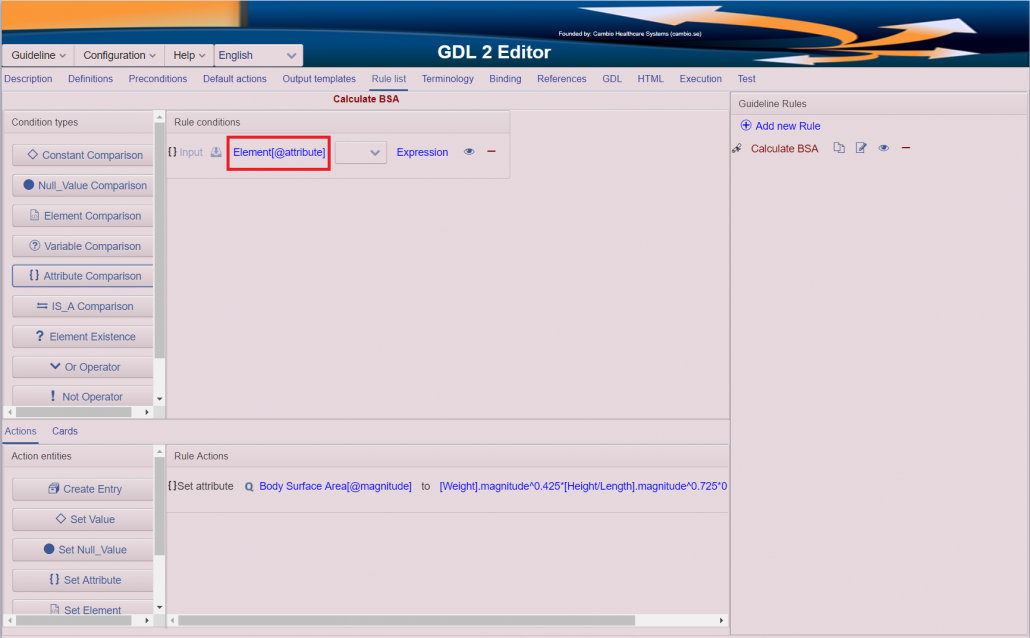The image size is (1030, 638).
Task: Select the Not Operator condition type
Action: tap(81, 396)
